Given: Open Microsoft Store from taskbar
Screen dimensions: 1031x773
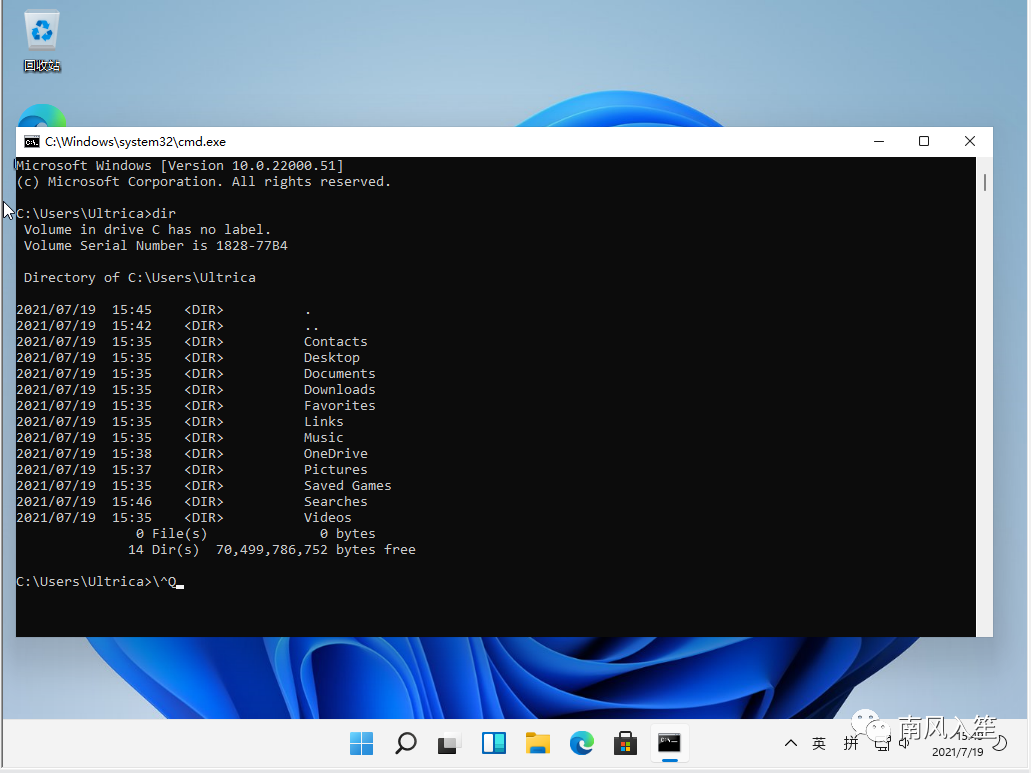Looking at the screenshot, I should pos(625,743).
